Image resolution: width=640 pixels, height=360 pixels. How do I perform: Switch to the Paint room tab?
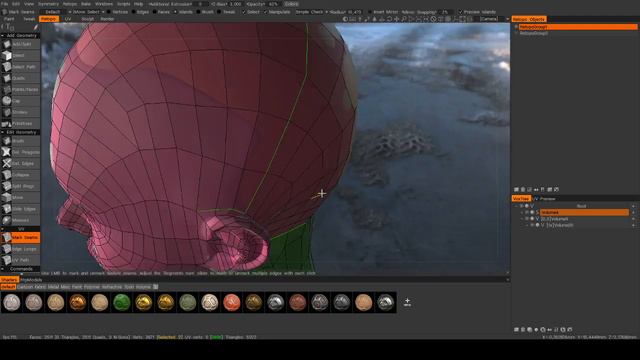pos(9,19)
